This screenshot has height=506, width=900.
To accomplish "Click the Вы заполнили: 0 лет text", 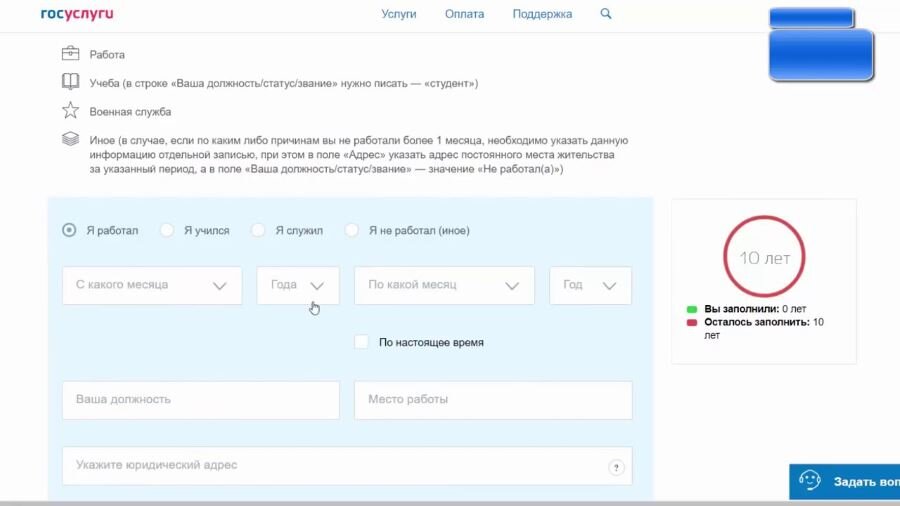I will (x=755, y=309).
